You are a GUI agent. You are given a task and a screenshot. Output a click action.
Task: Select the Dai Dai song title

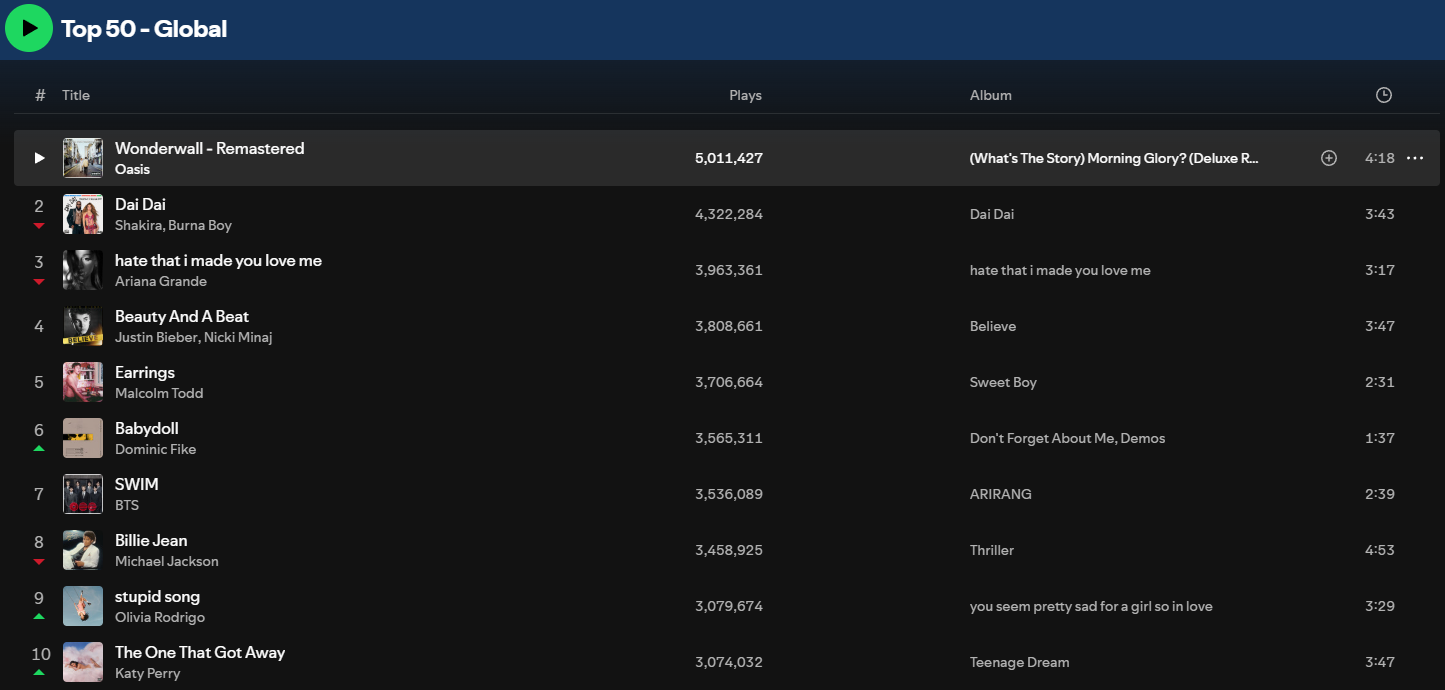pyautogui.click(x=140, y=204)
